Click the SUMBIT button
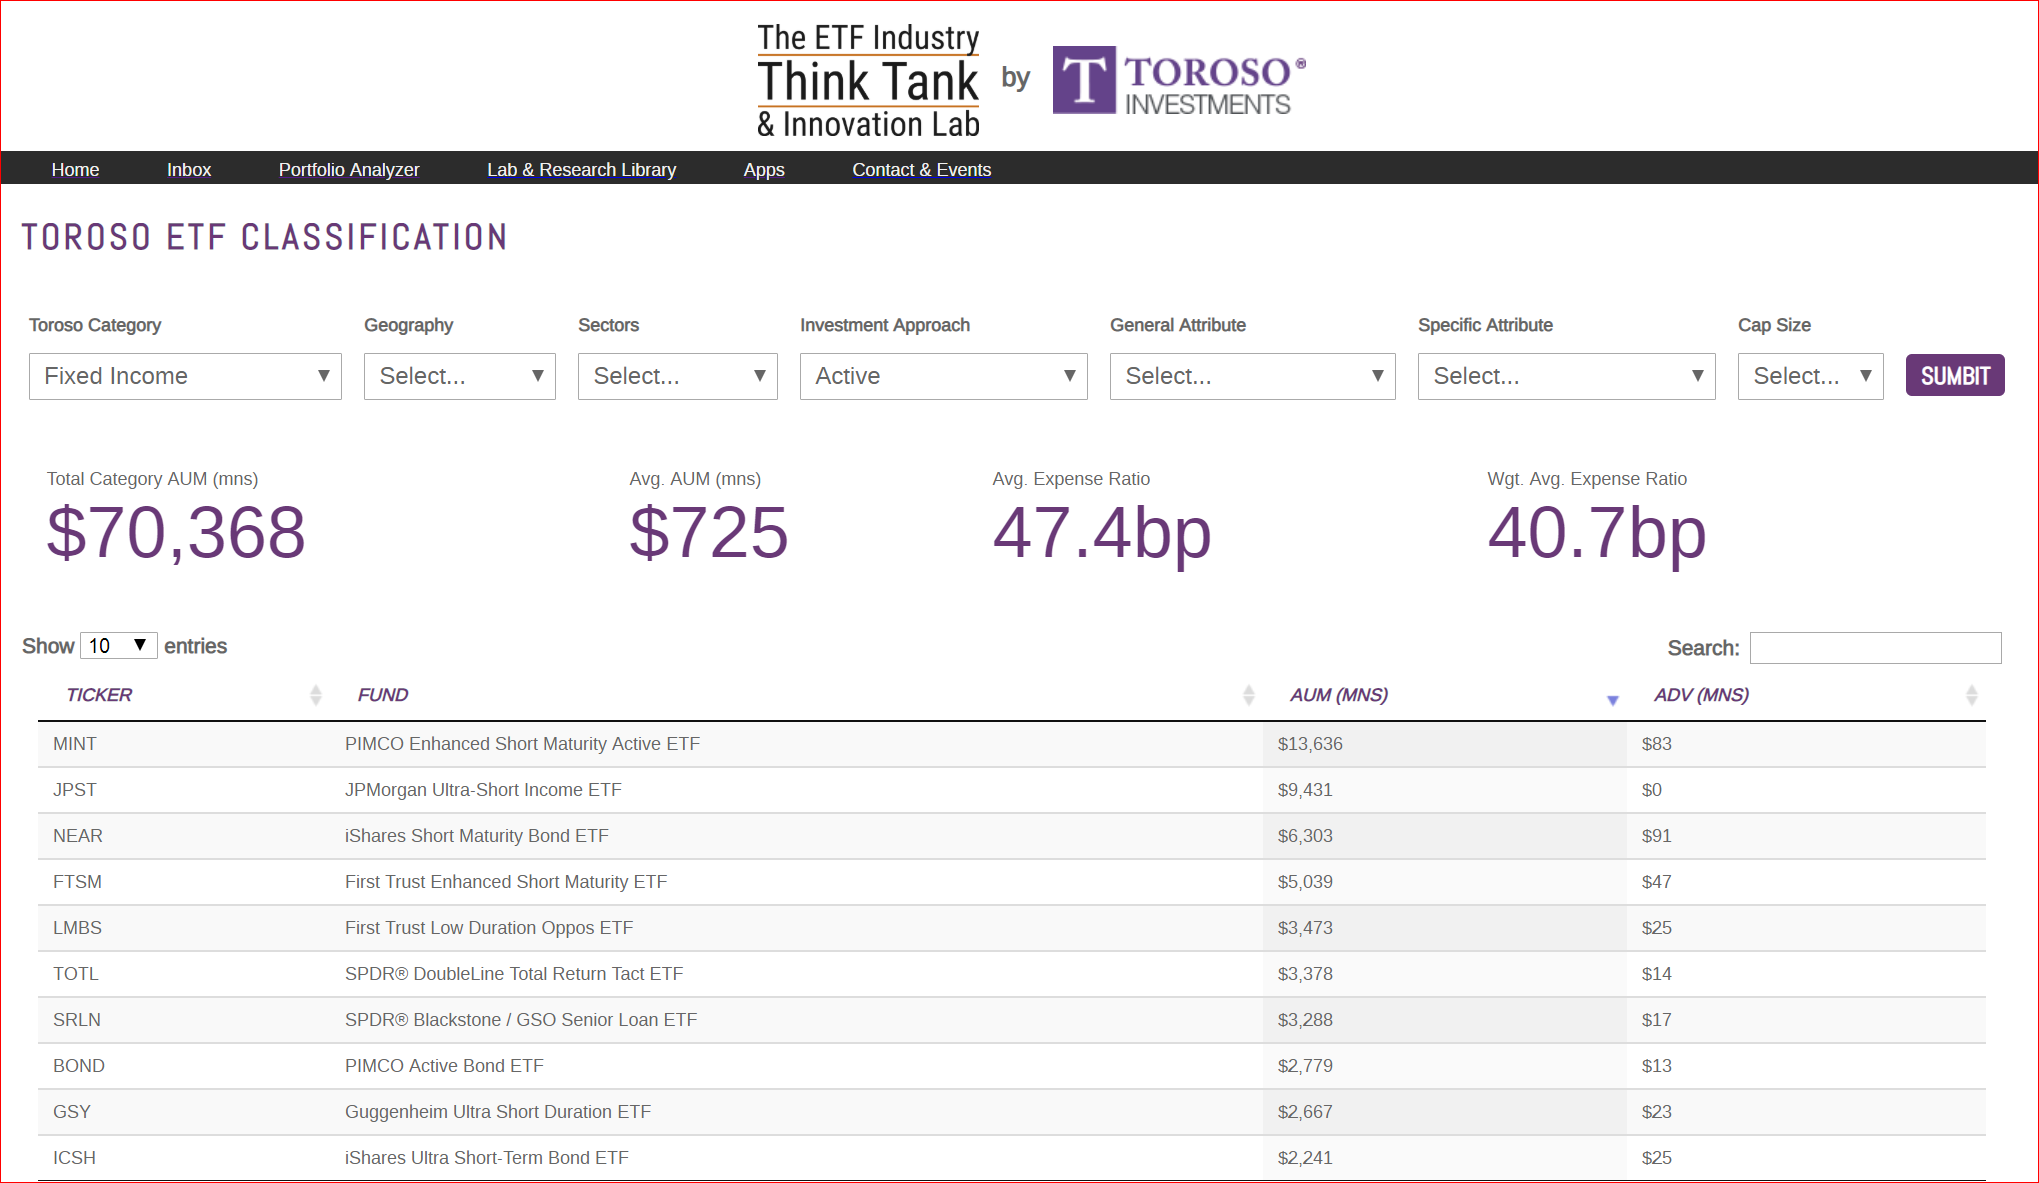This screenshot has width=2039, height=1183. point(1954,375)
